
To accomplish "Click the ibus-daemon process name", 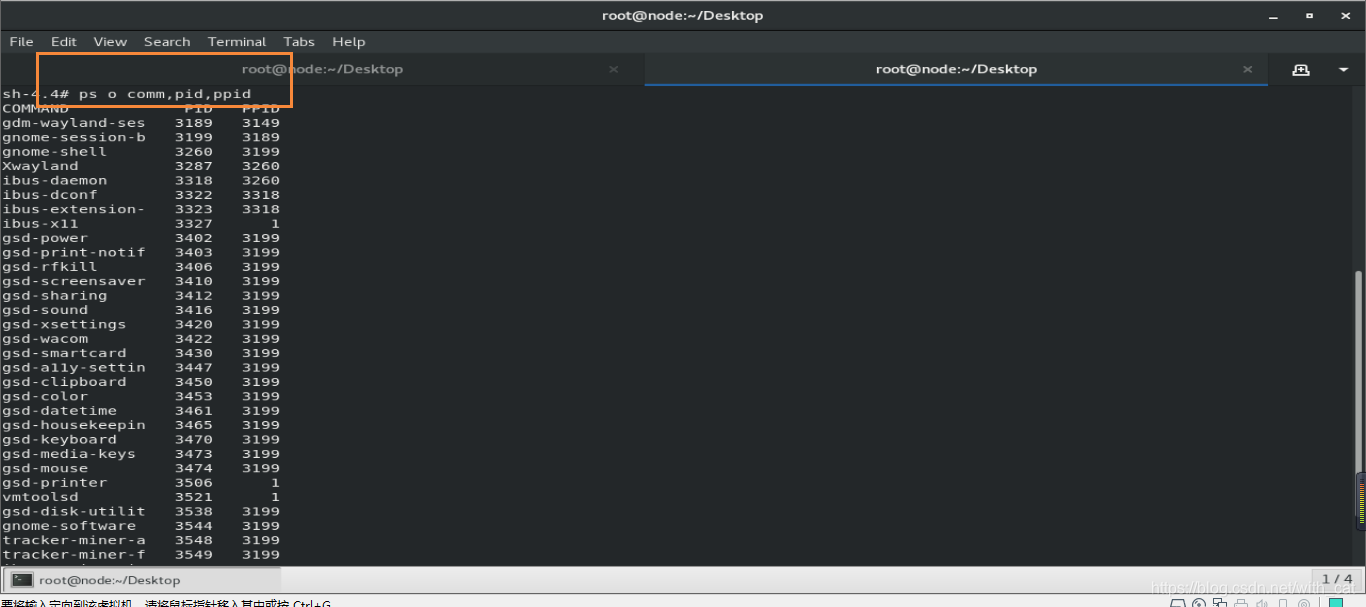I will pos(54,180).
